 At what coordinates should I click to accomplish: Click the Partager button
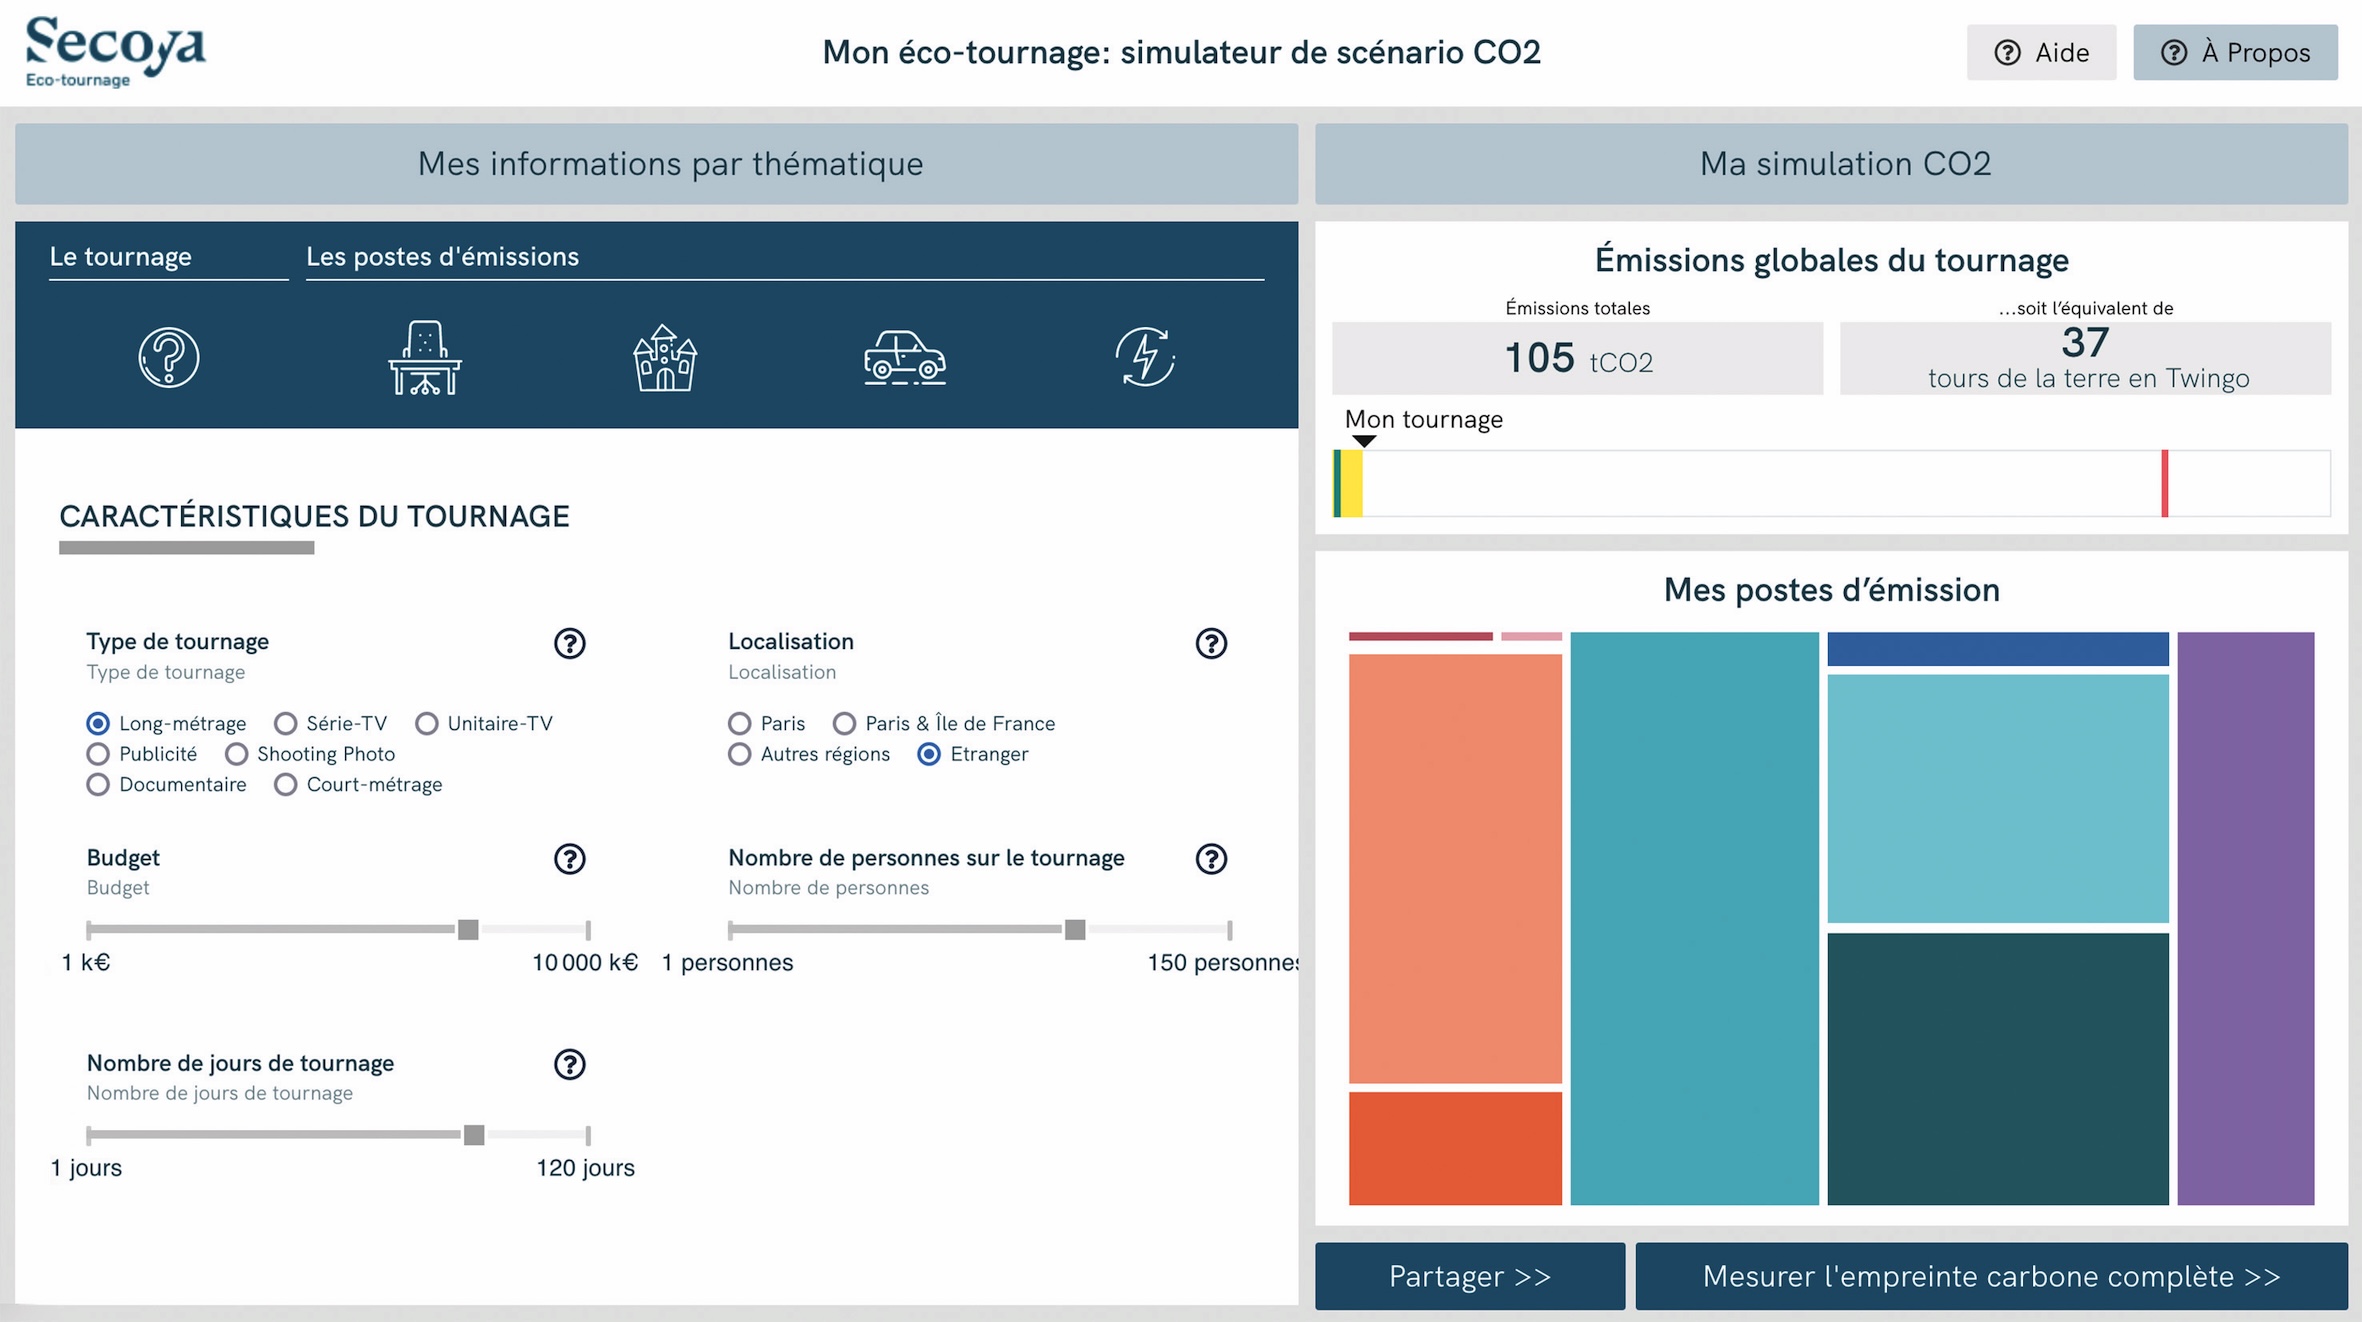[x=1469, y=1276]
